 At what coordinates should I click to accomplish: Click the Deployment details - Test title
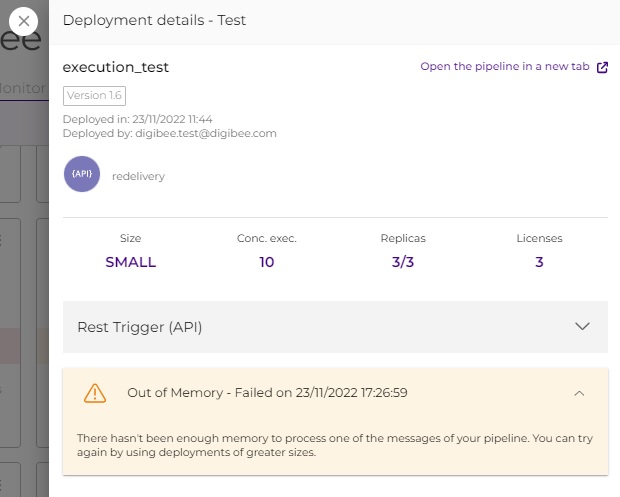(x=154, y=20)
